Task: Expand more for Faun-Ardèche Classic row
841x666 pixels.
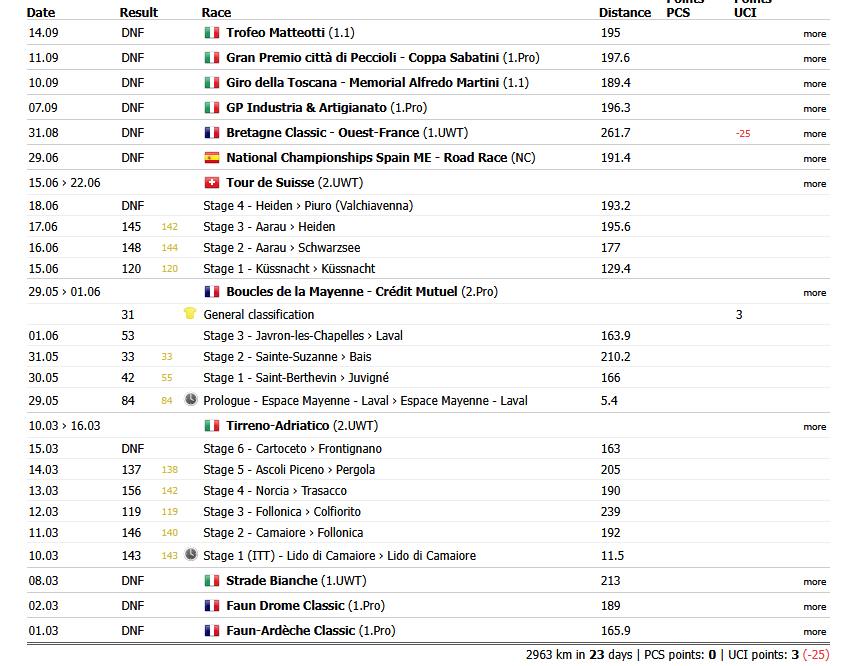Action: (814, 632)
